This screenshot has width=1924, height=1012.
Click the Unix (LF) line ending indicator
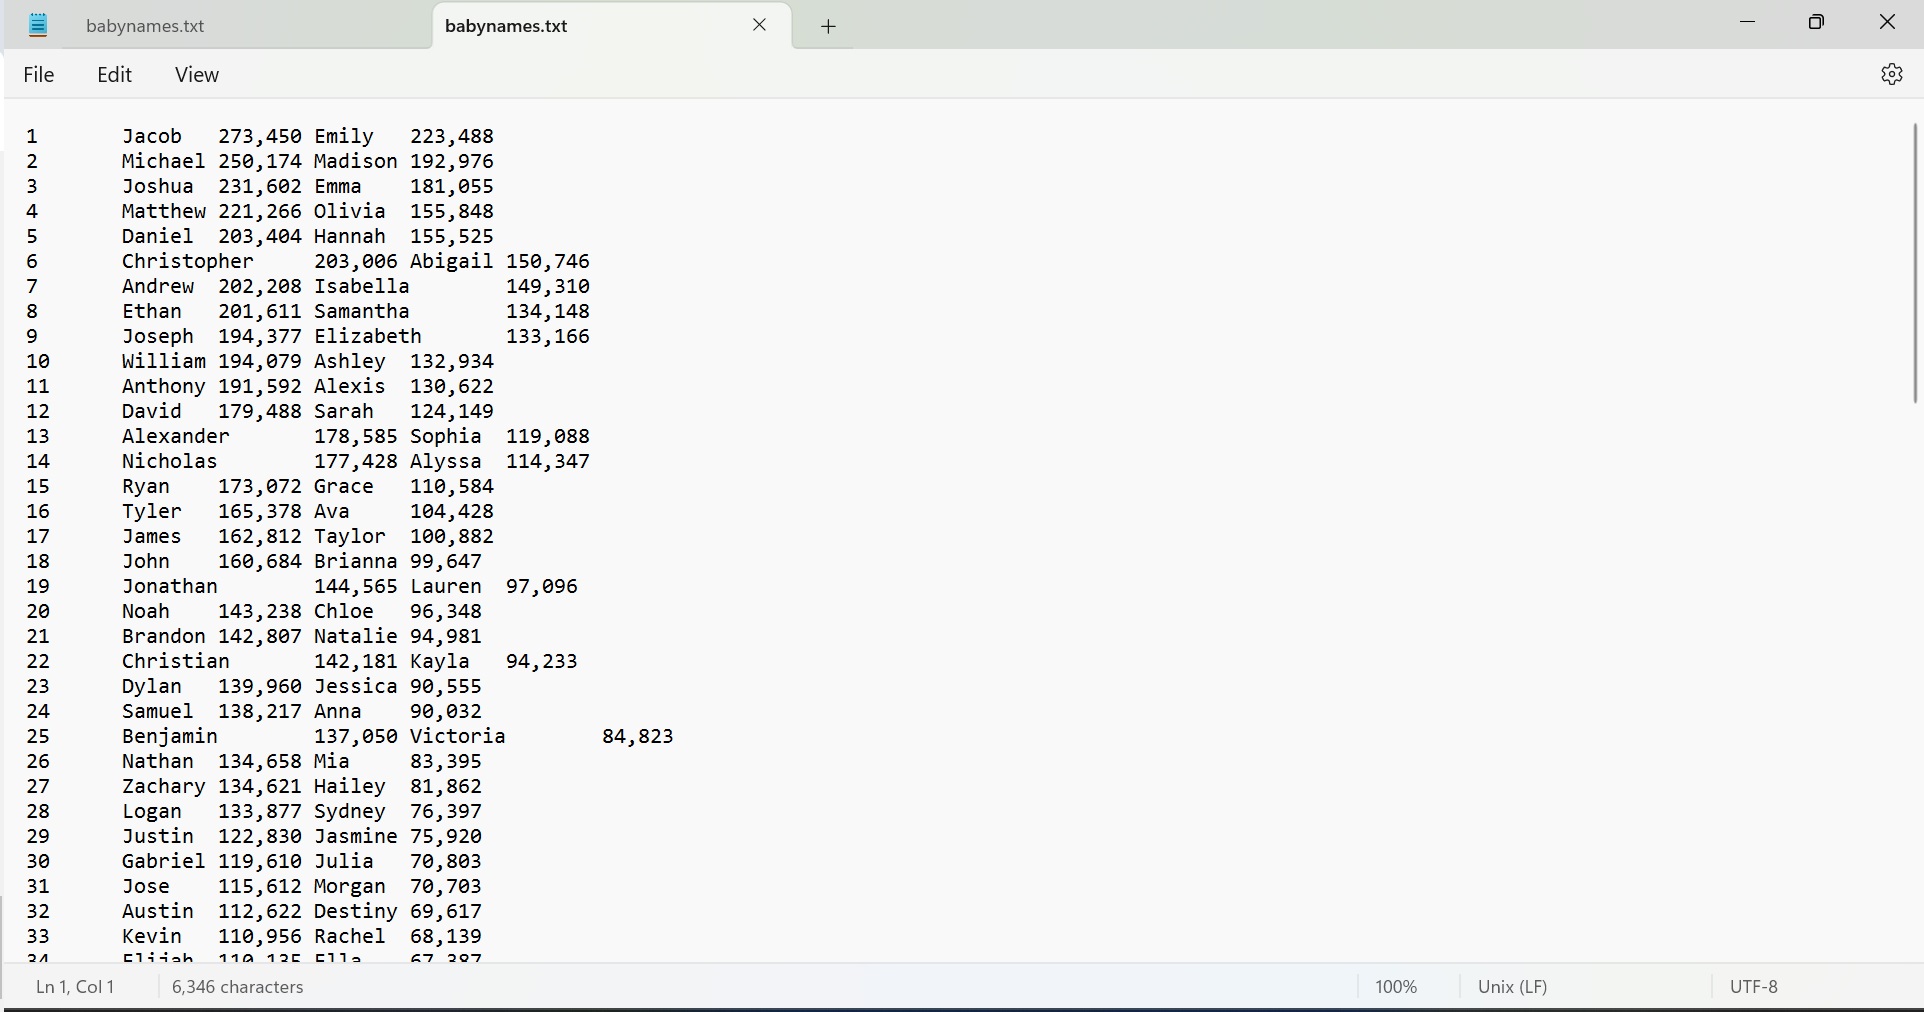1513,987
